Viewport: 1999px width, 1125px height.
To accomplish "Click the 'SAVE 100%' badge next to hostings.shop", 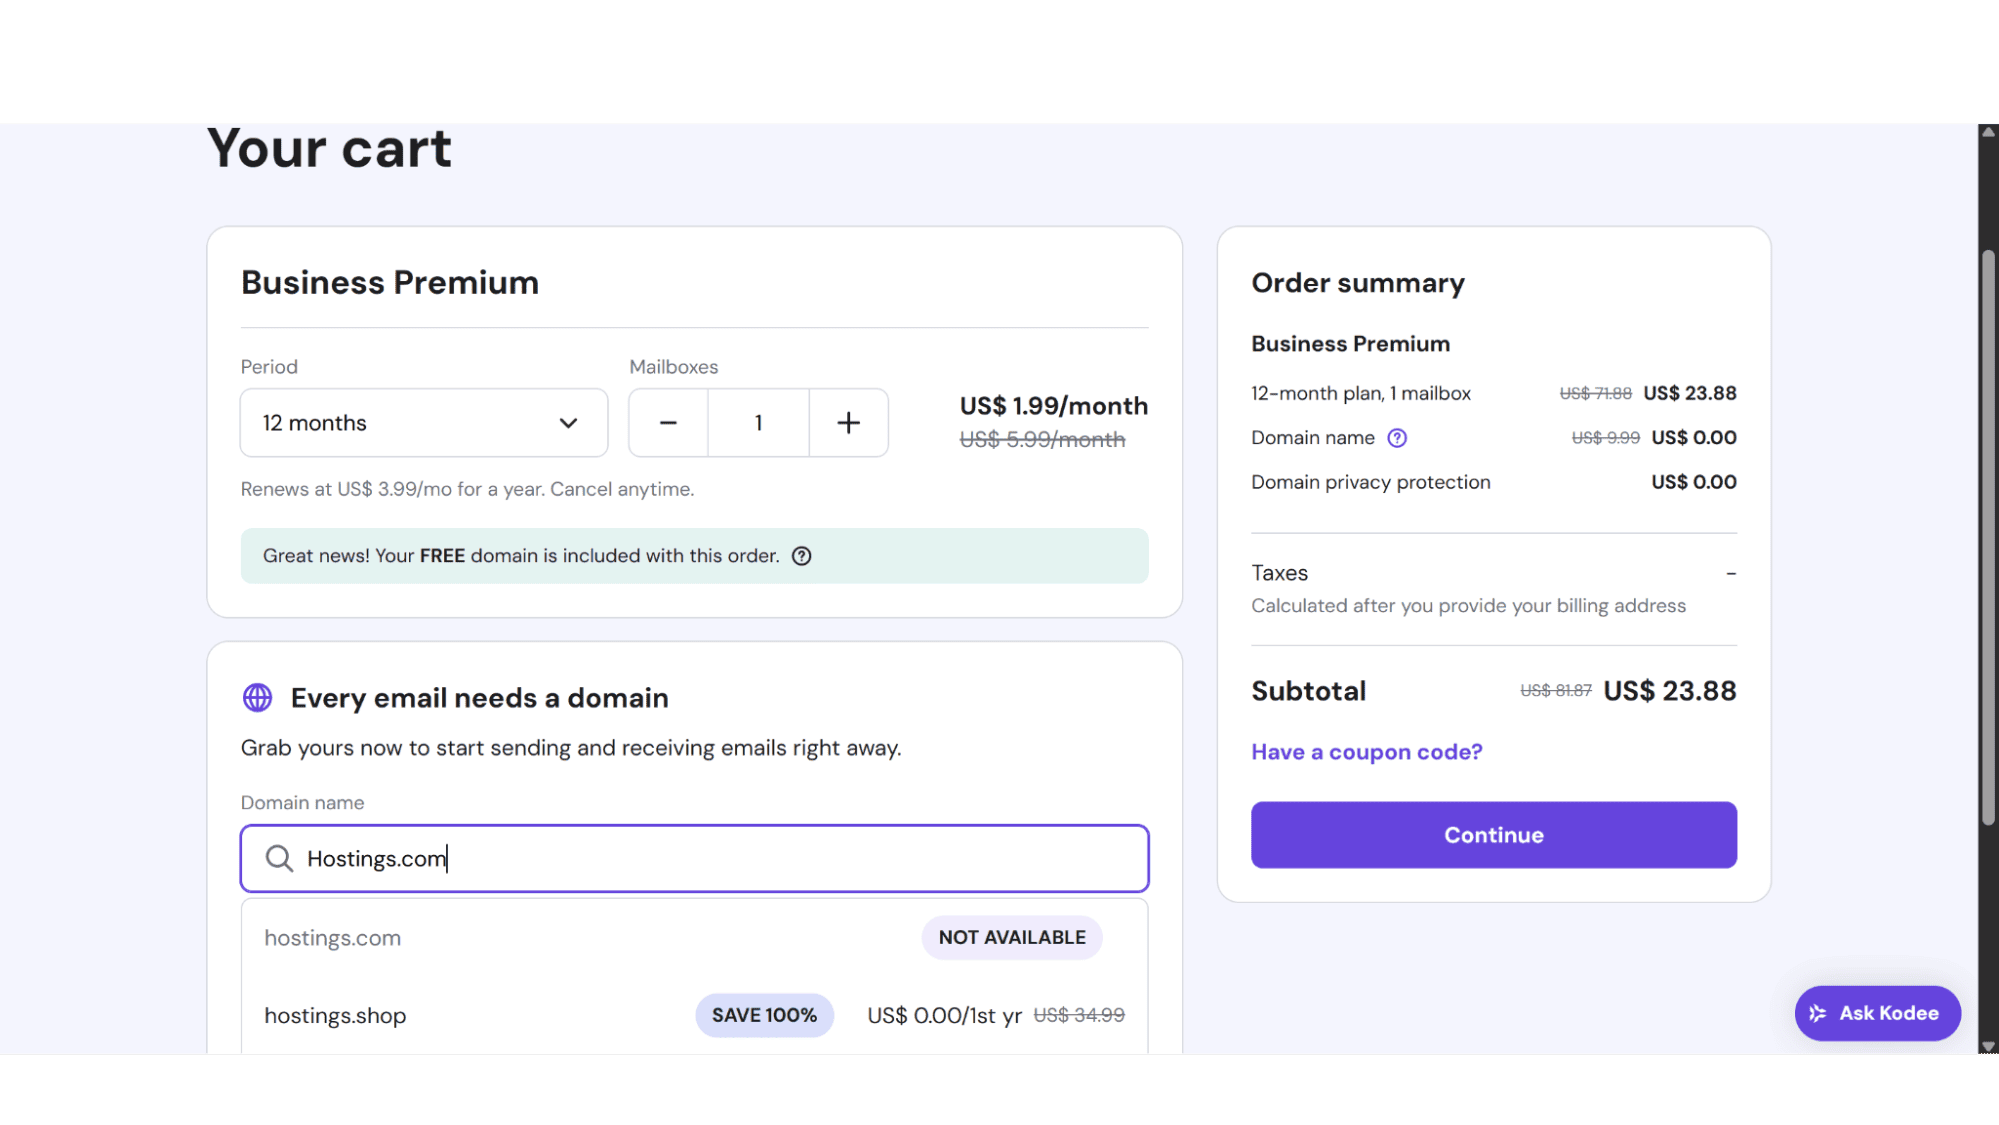I will point(764,1014).
